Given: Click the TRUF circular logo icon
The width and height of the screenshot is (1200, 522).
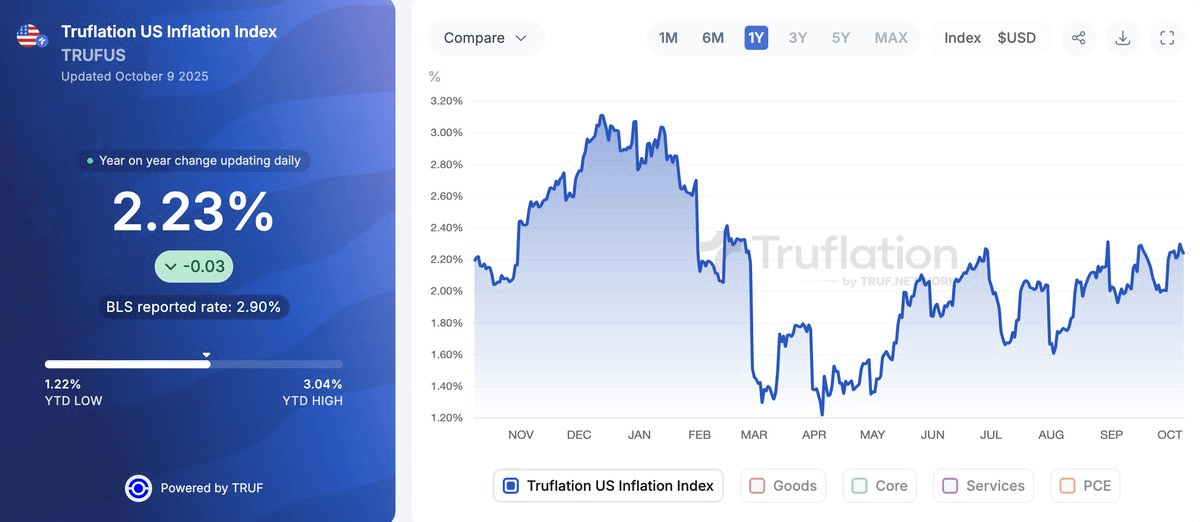Looking at the screenshot, I should pos(138,488).
